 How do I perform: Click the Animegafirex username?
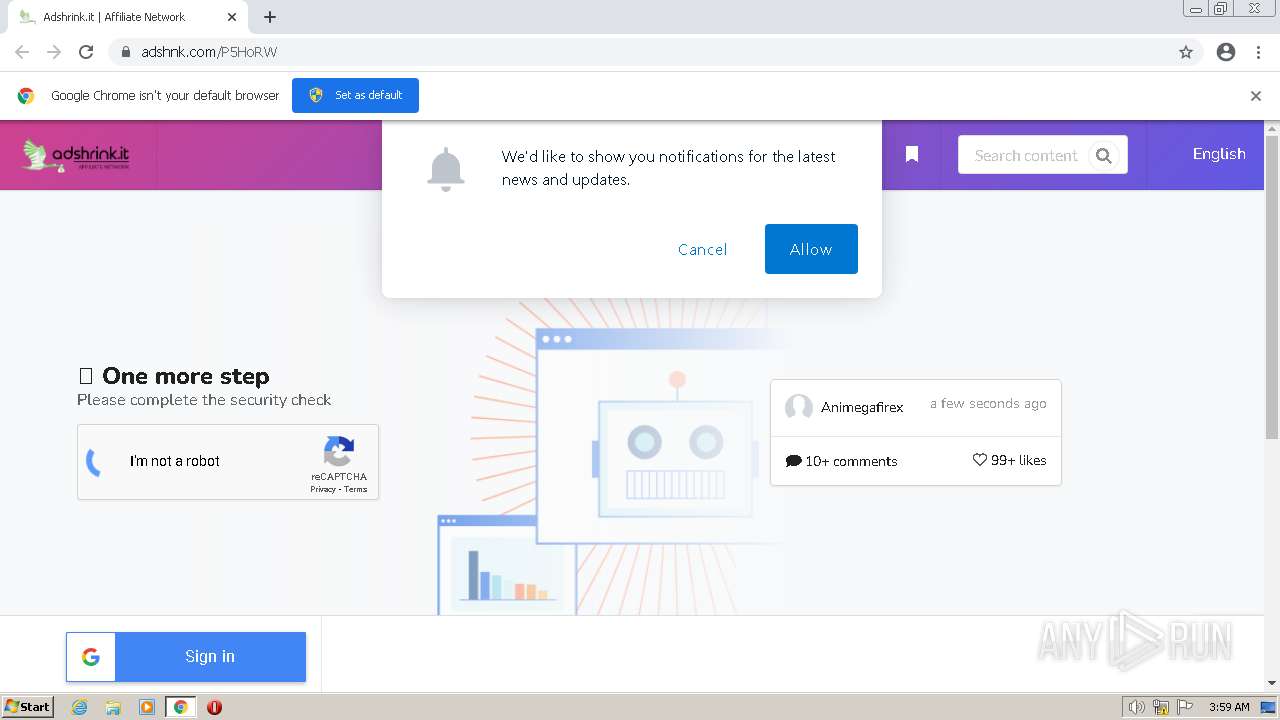(x=862, y=407)
